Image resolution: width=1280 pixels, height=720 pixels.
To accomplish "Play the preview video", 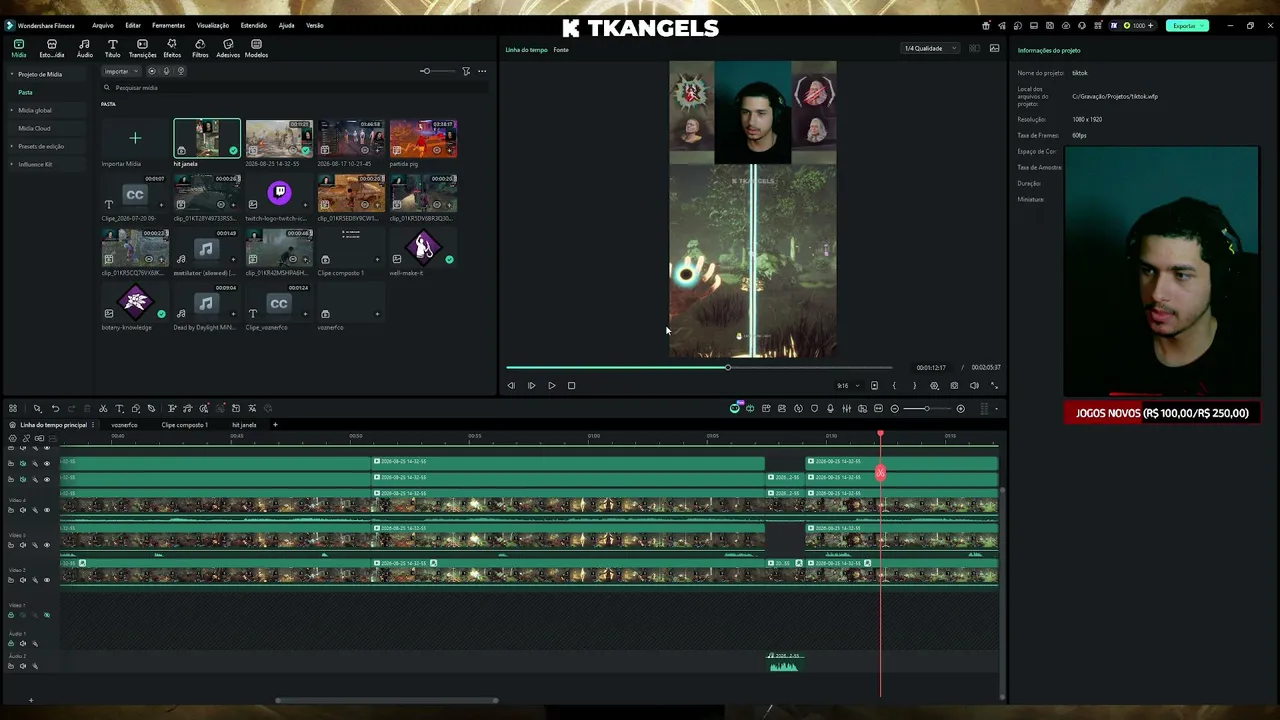I will [x=551, y=385].
